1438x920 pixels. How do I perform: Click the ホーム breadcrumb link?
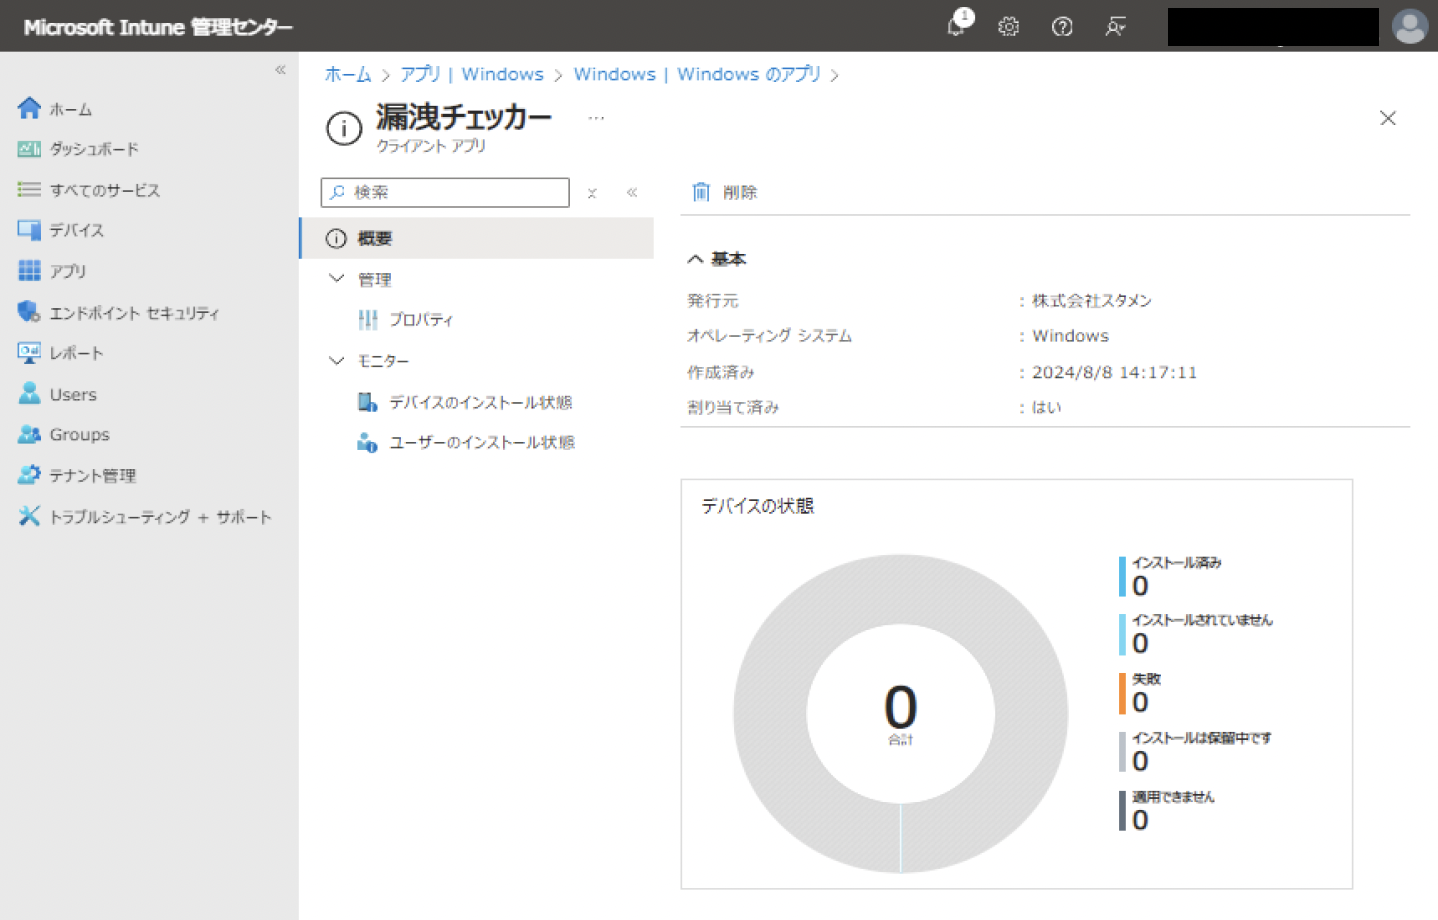point(348,75)
